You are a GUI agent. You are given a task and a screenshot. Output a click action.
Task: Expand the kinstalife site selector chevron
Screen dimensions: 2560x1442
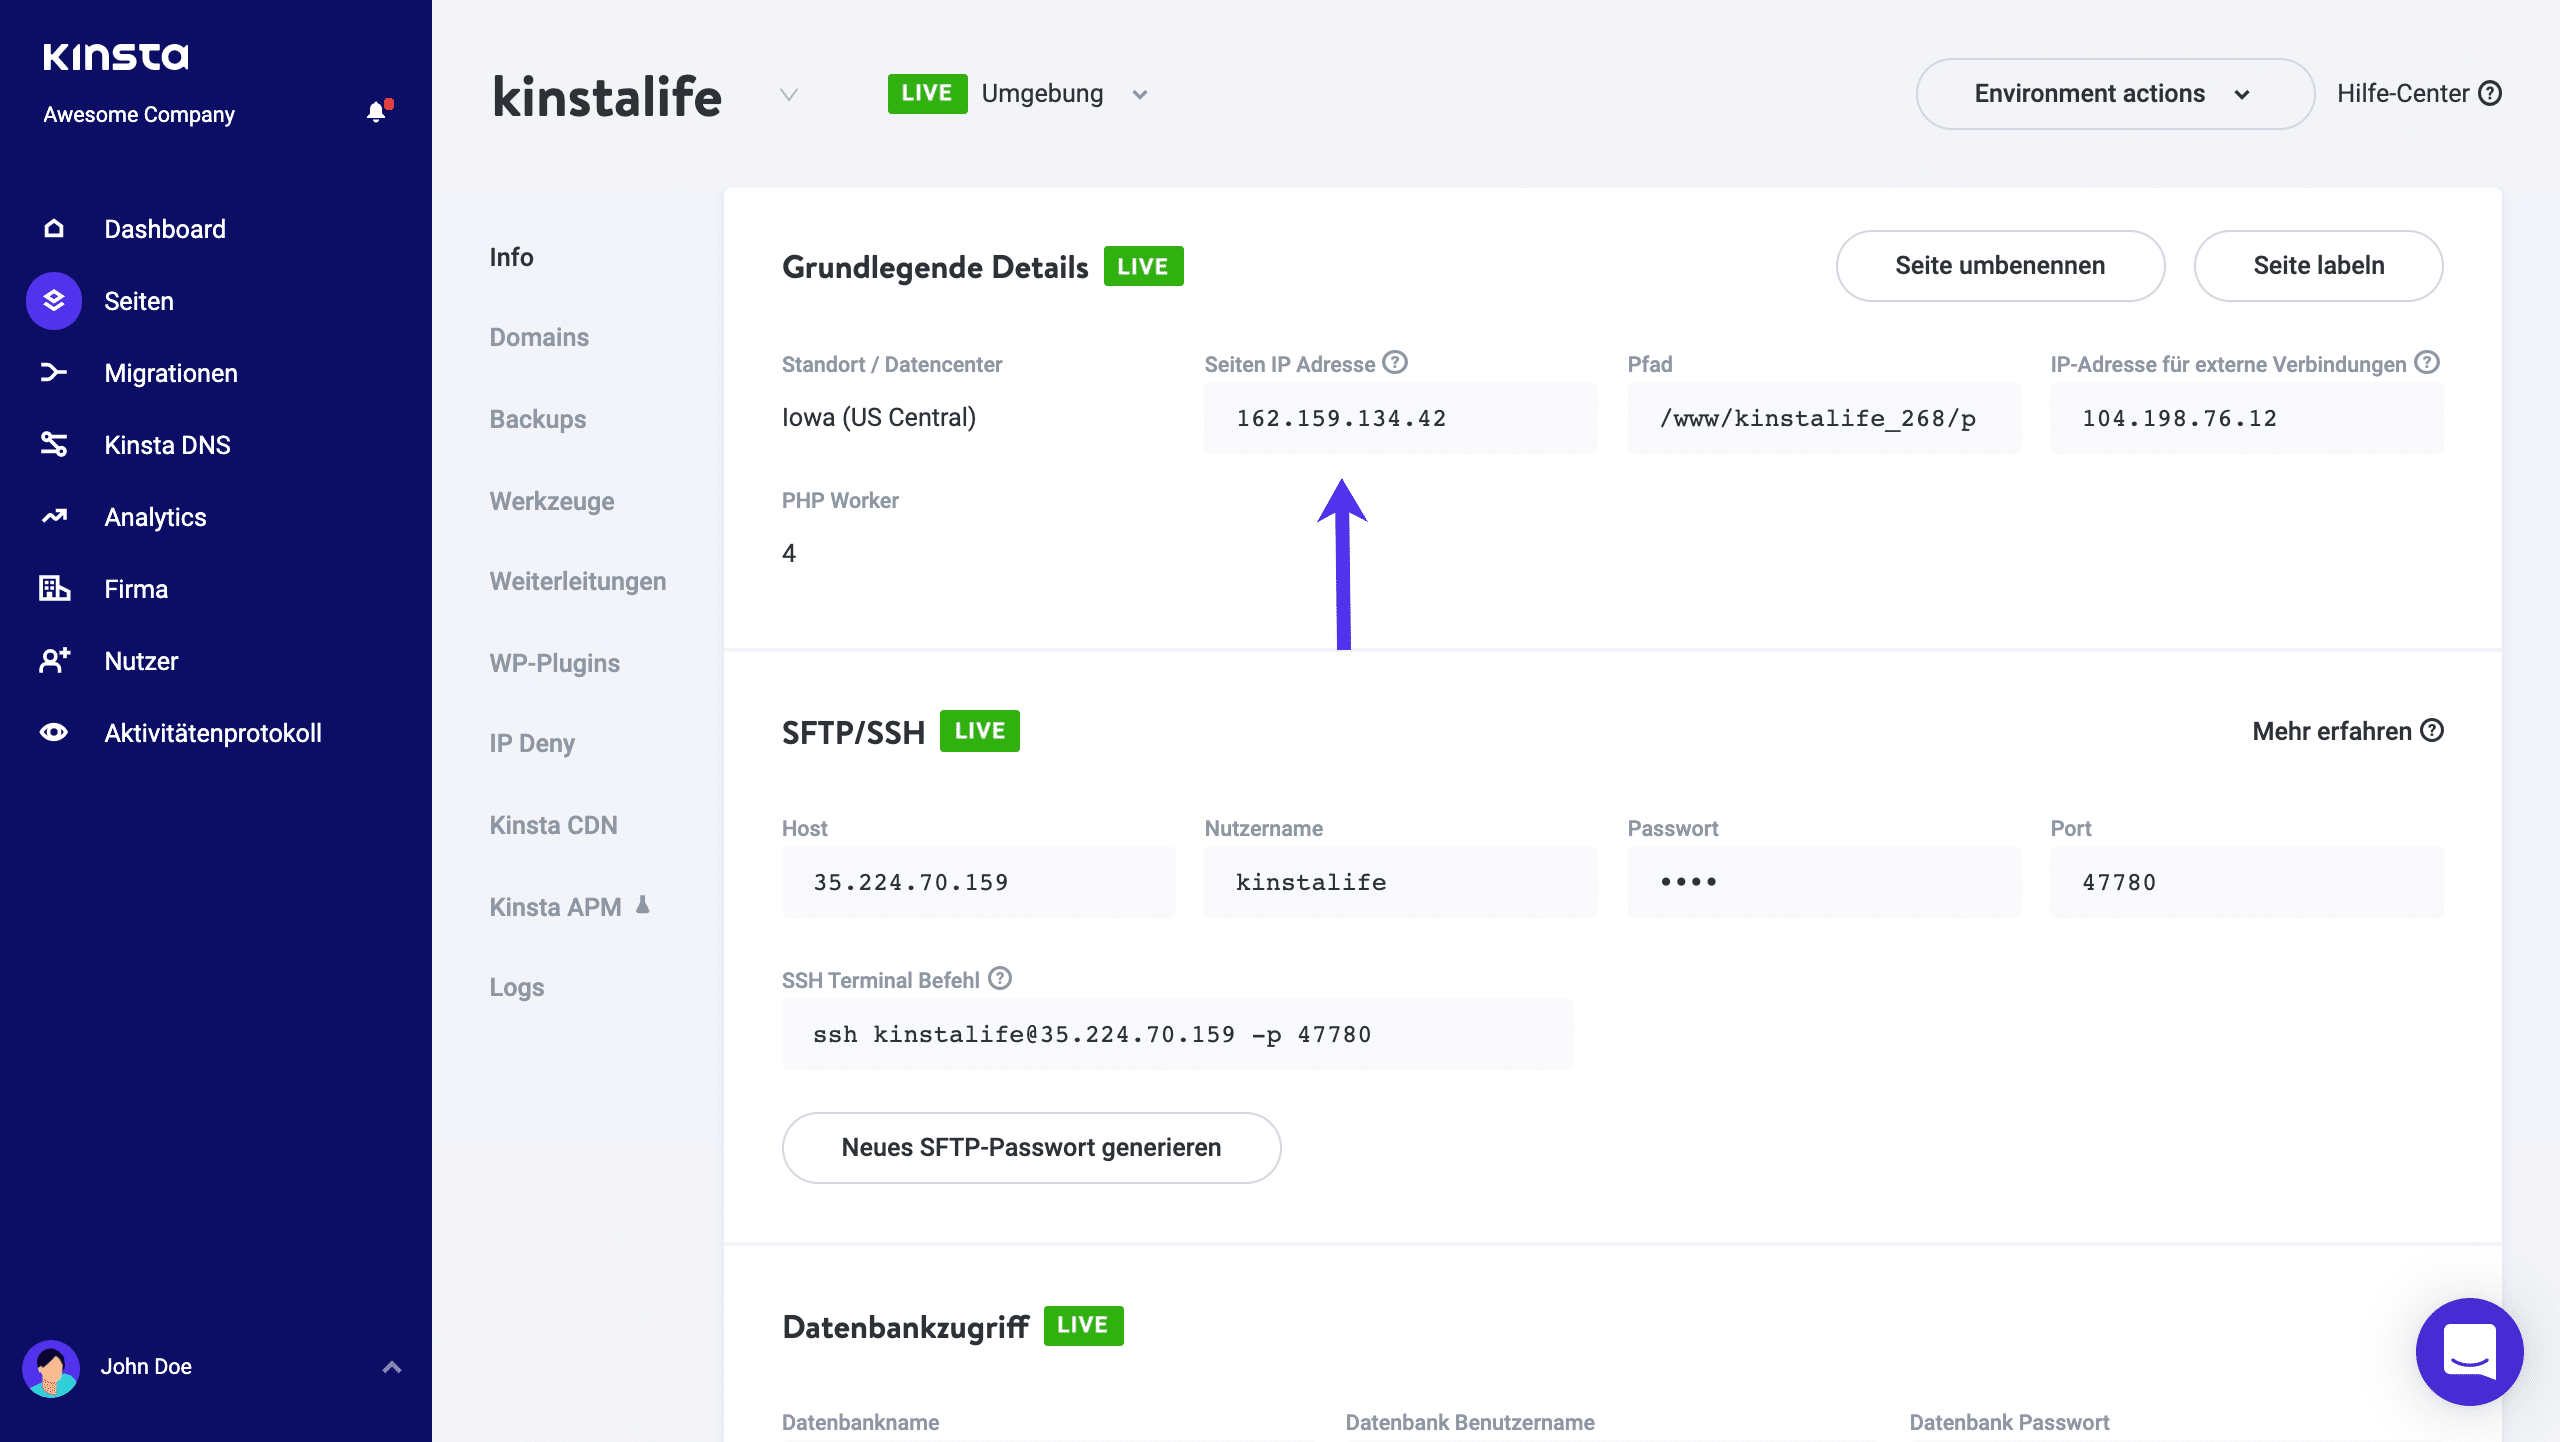pos(789,95)
